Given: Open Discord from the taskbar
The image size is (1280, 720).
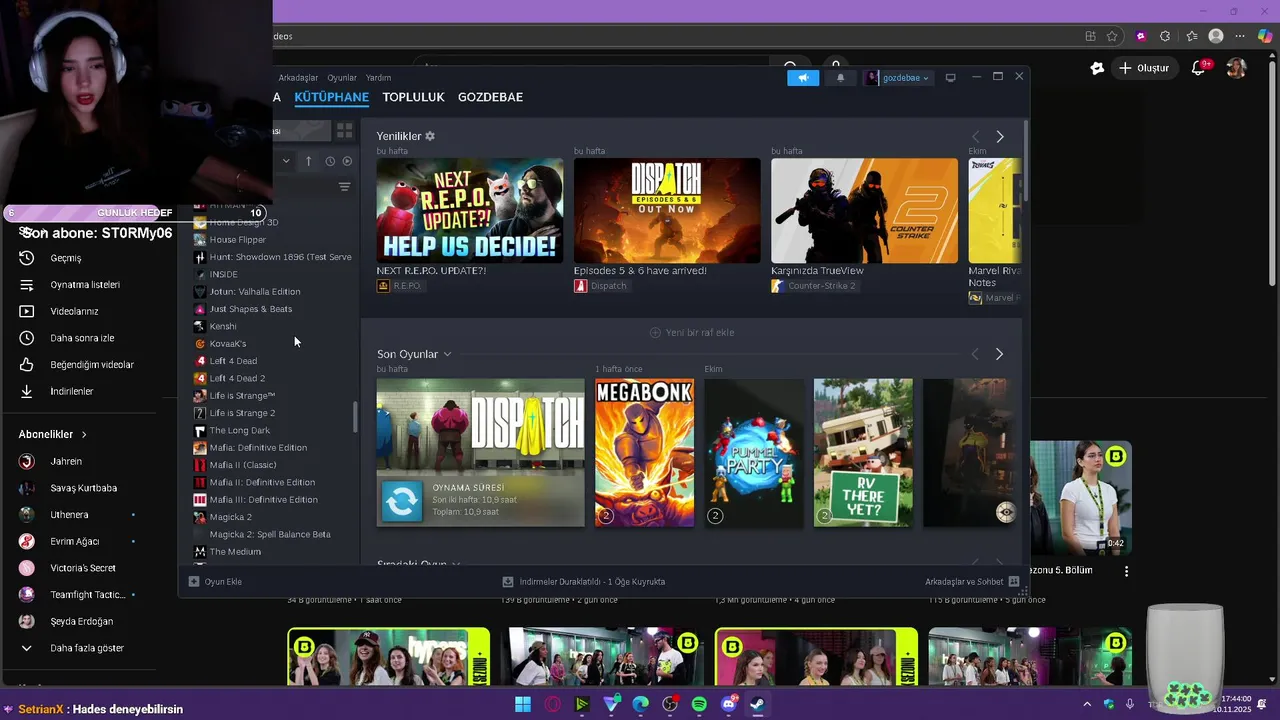Looking at the screenshot, I should pos(729,704).
